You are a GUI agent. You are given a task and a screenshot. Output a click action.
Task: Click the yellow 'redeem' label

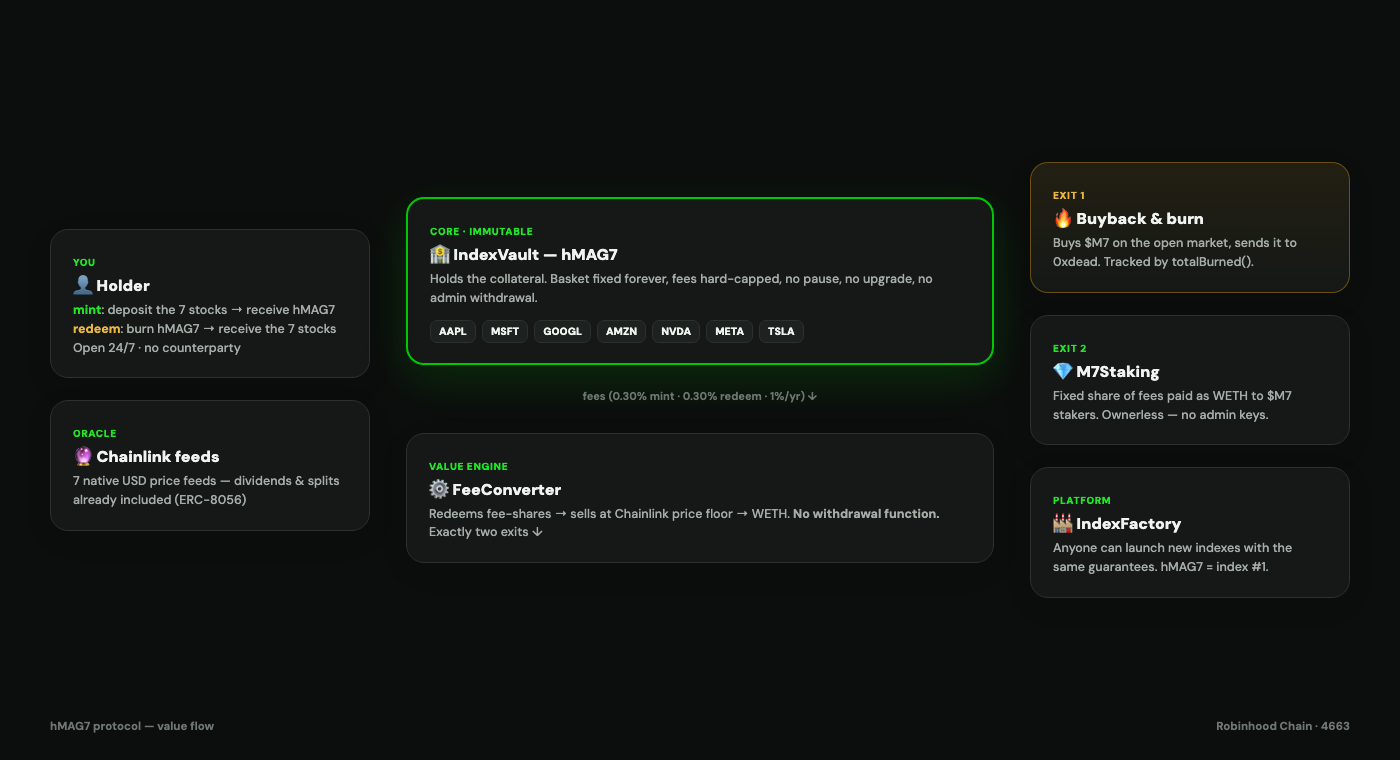coord(97,329)
